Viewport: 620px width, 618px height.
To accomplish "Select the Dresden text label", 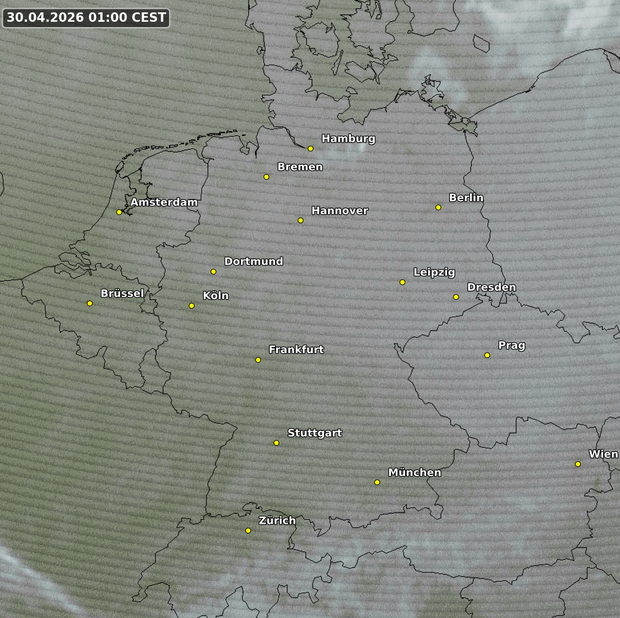I will pos(491,287).
